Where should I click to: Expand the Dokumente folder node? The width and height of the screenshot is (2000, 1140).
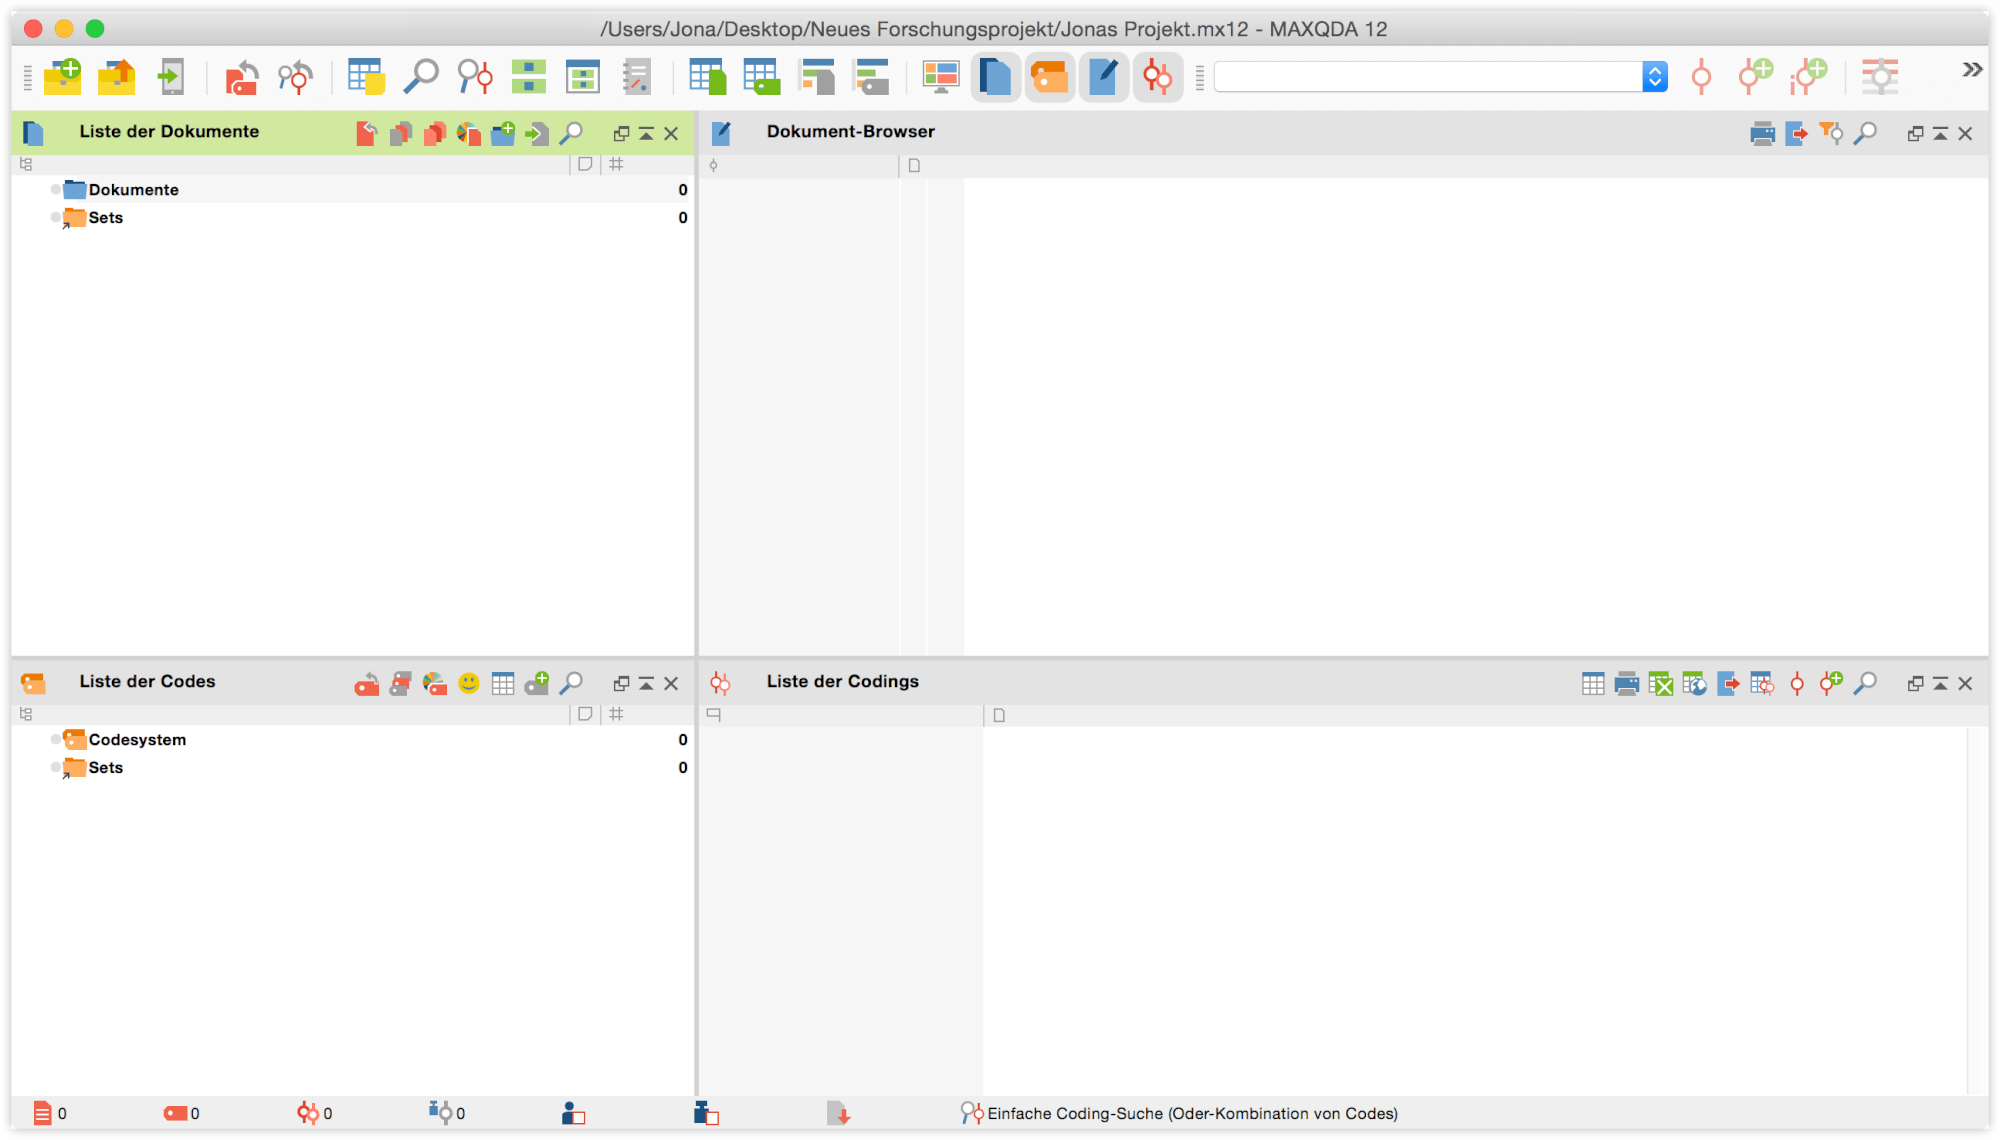point(56,189)
